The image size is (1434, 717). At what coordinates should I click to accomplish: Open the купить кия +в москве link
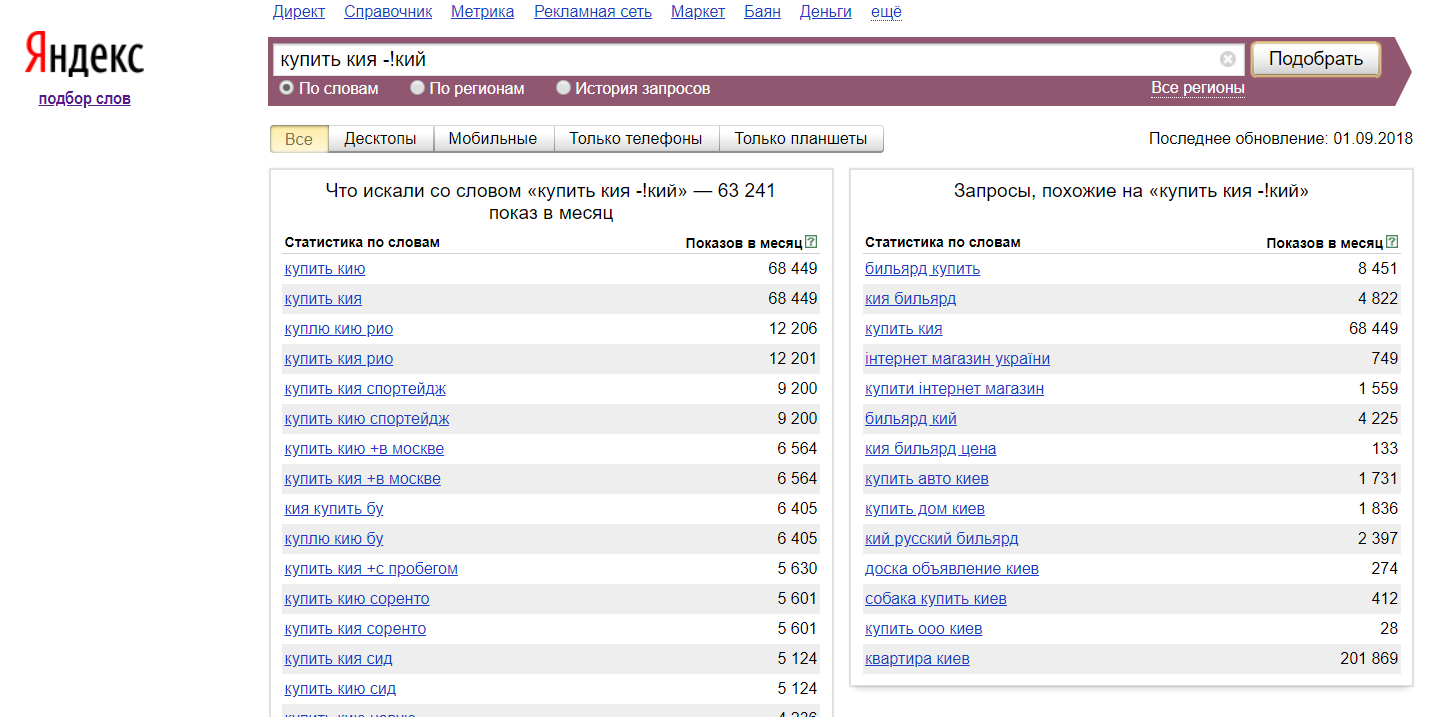coord(363,479)
